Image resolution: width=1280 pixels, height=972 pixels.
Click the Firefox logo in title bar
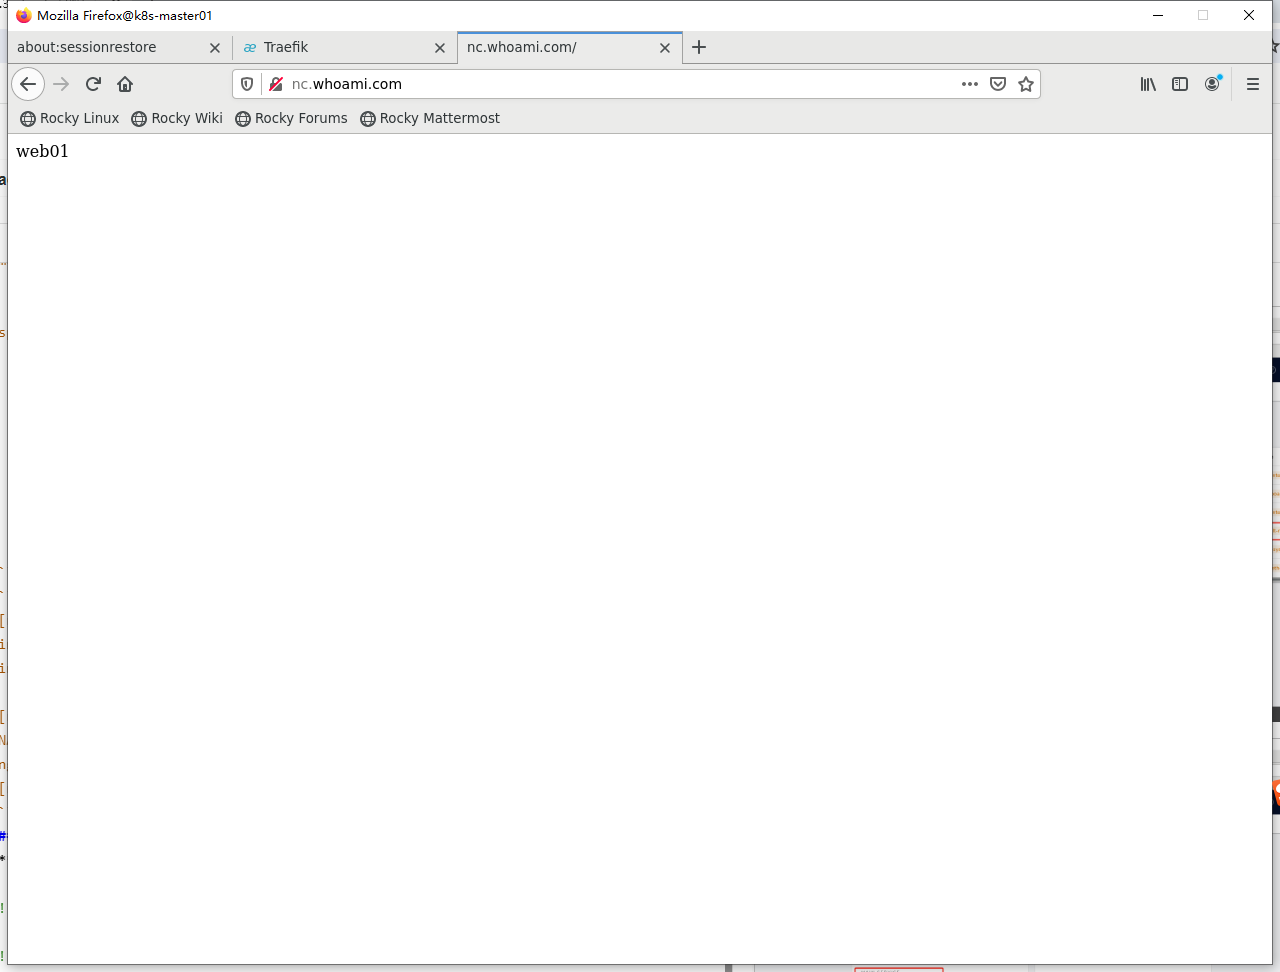[x=24, y=15]
